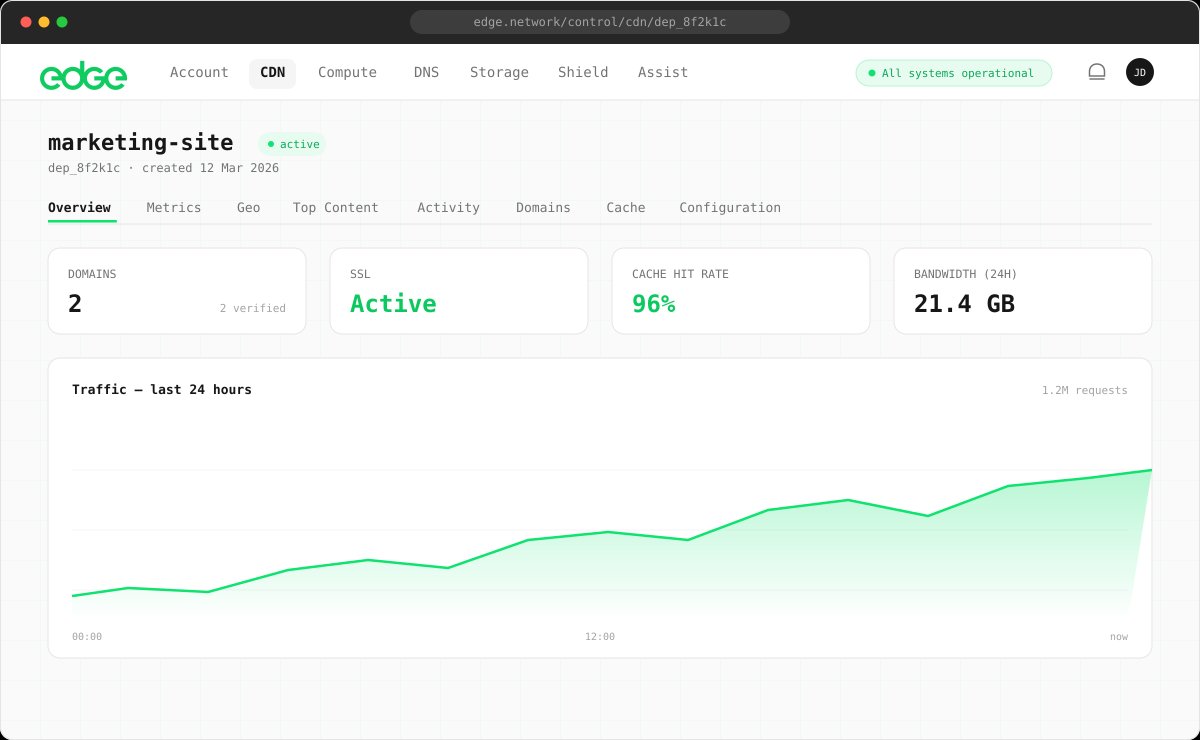Click the red close window button
The image size is (1200, 740).
[26, 22]
